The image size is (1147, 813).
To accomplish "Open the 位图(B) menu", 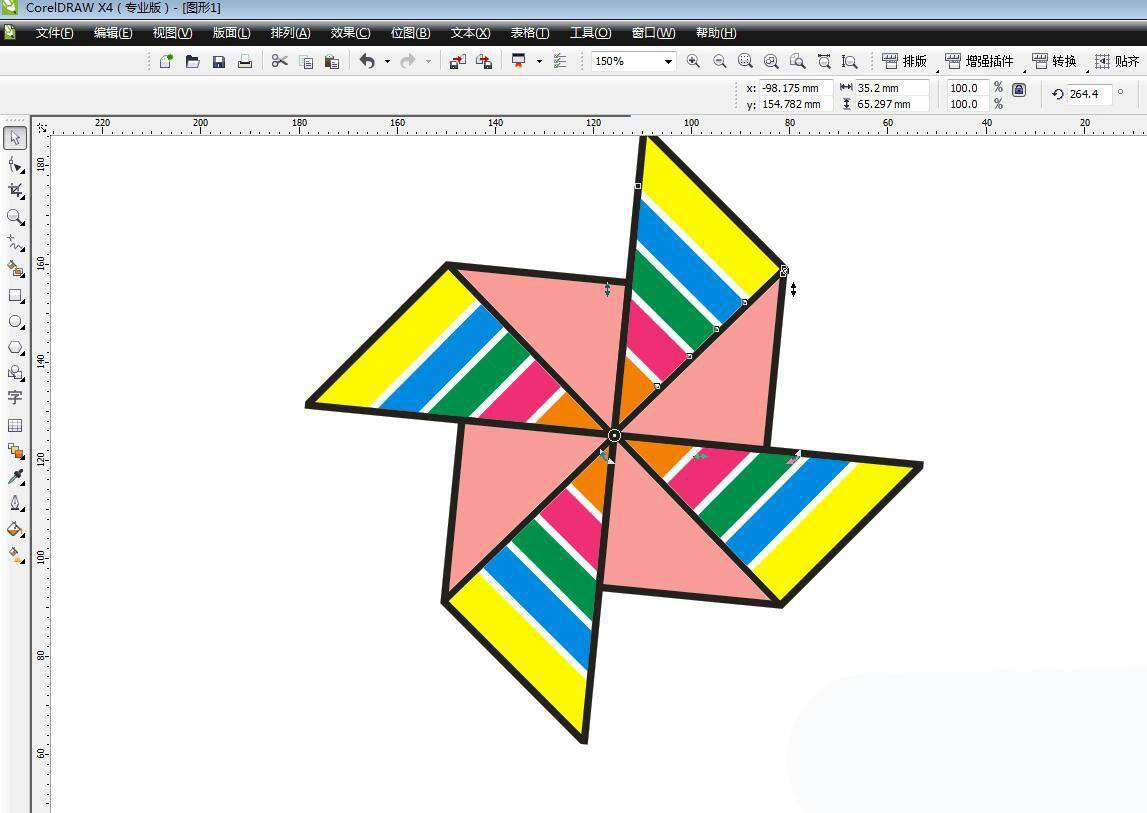I will pos(410,33).
